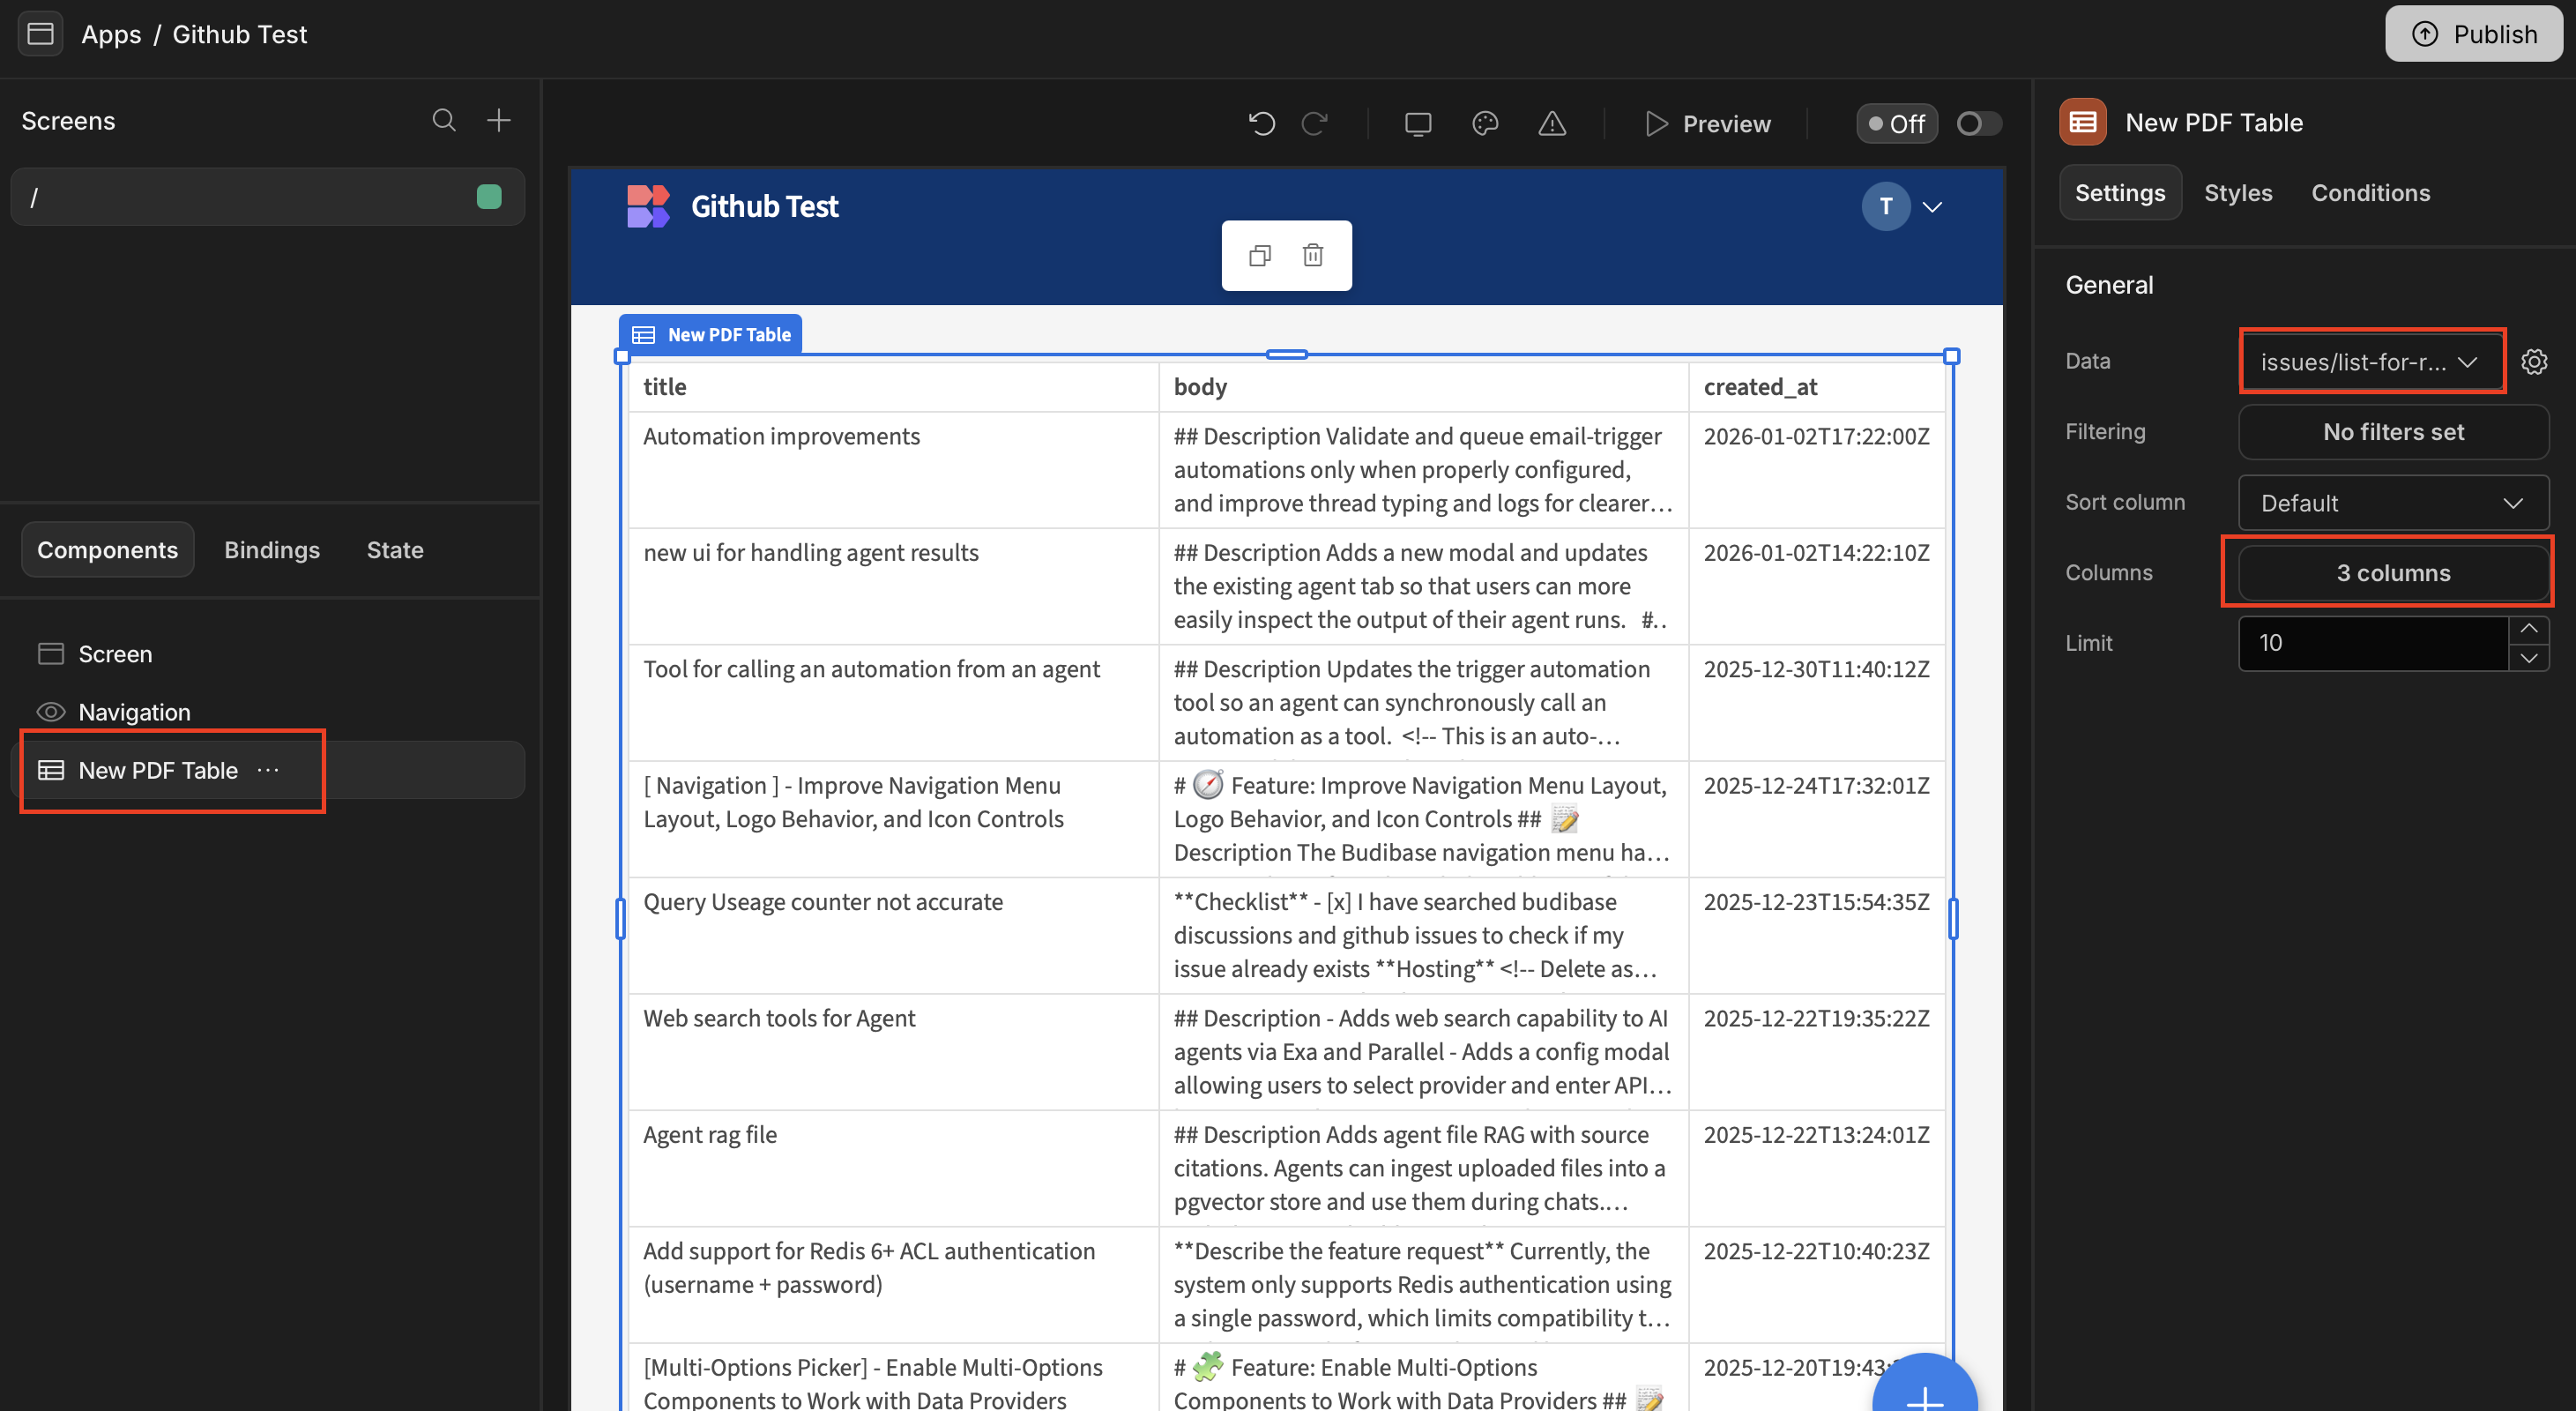The image size is (2576, 1411).
Task: Open the data source gear settings
Action: [2533, 361]
